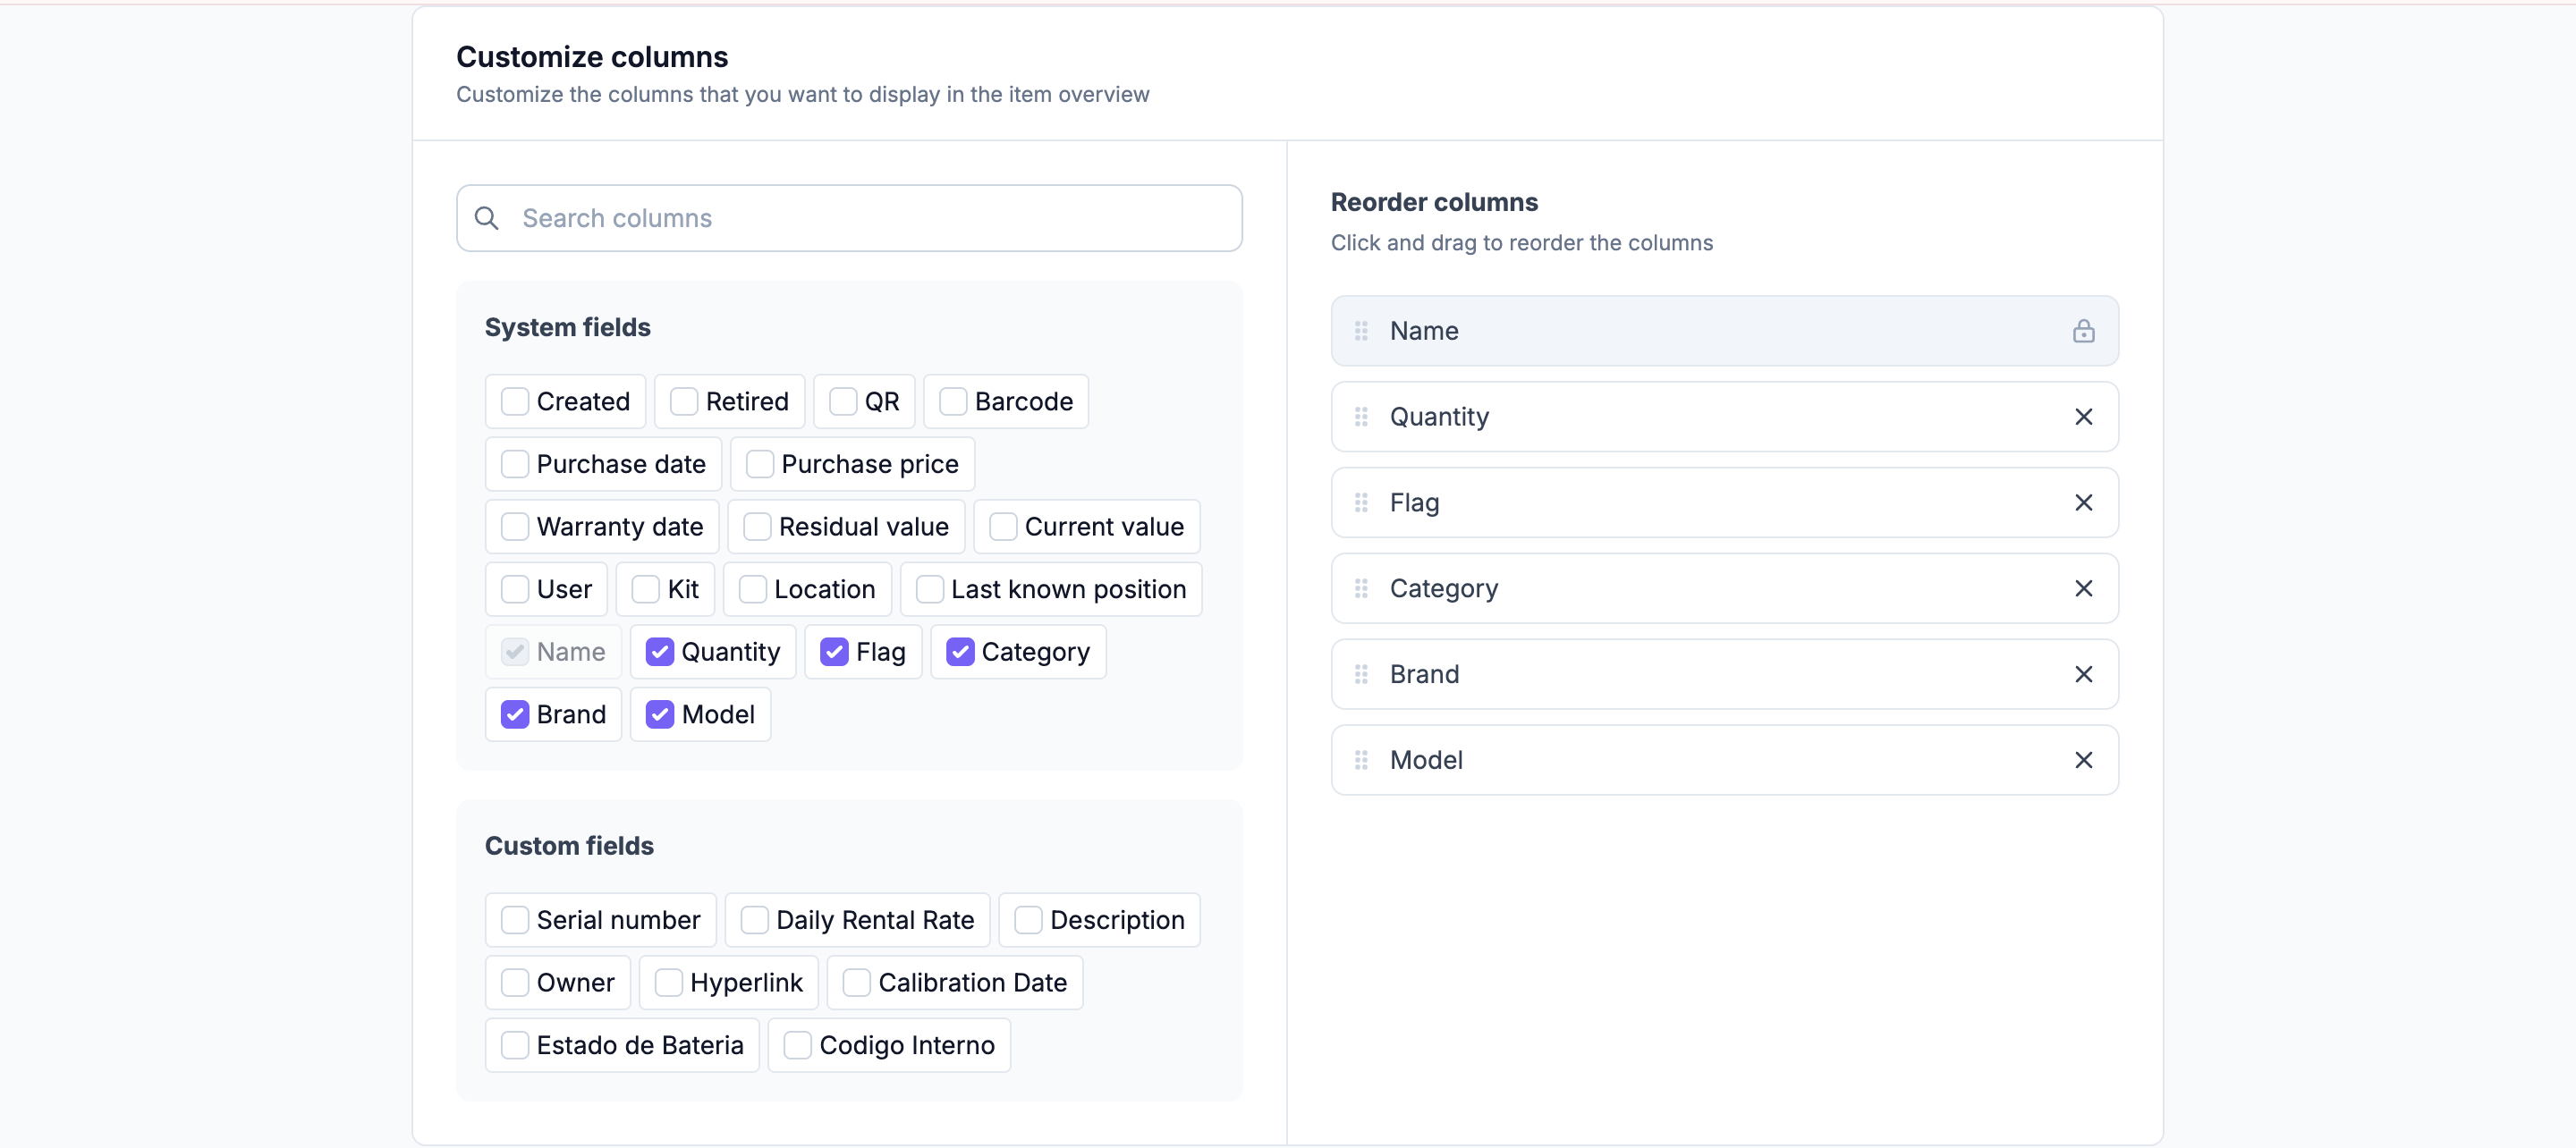Enable Current value column
The image size is (2576, 1148).
pyautogui.click(x=1003, y=527)
